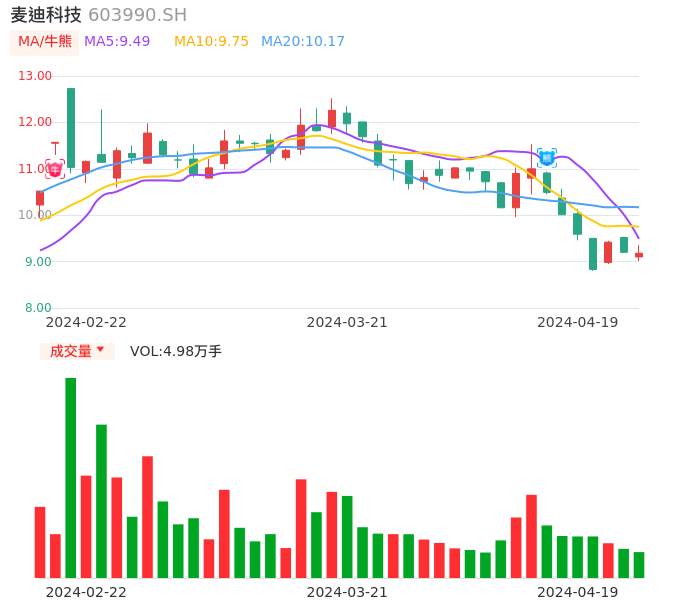Click the last green volume bar on right
The width and height of the screenshot is (686, 606).
pyautogui.click(x=639, y=565)
